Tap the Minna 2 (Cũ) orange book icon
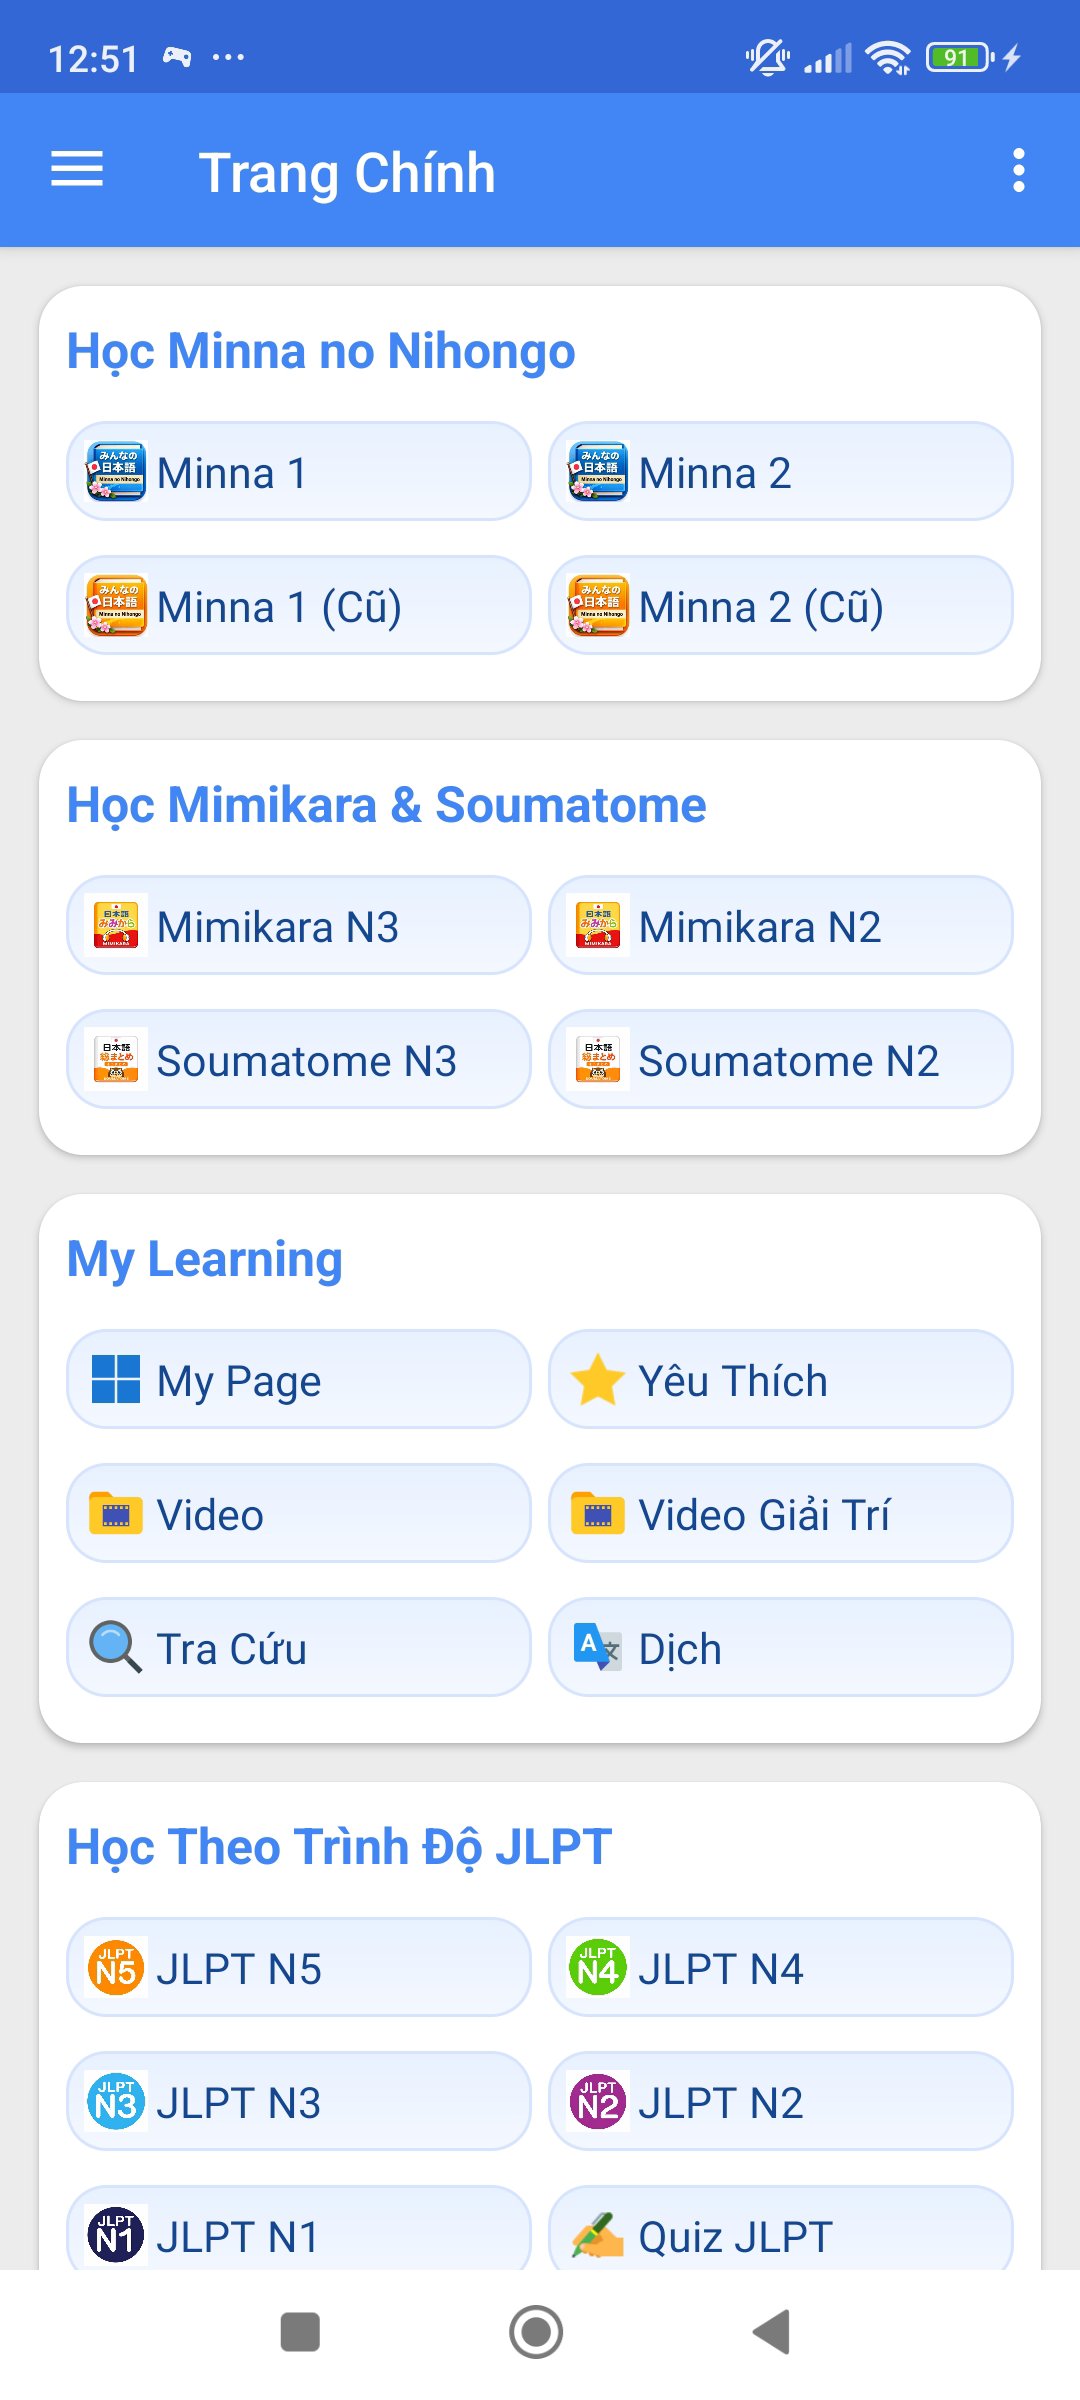This screenshot has height=2400, width=1080. tap(598, 606)
